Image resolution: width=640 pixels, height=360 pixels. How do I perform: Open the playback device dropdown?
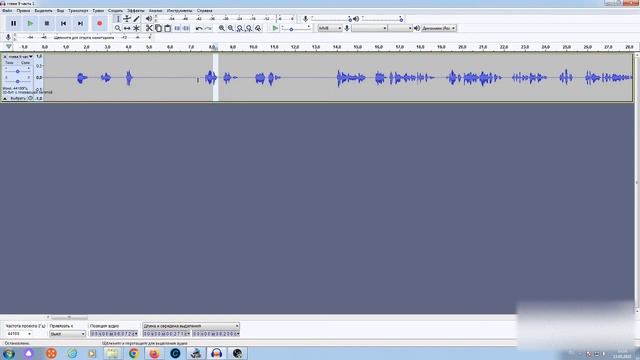pos(439,28)
